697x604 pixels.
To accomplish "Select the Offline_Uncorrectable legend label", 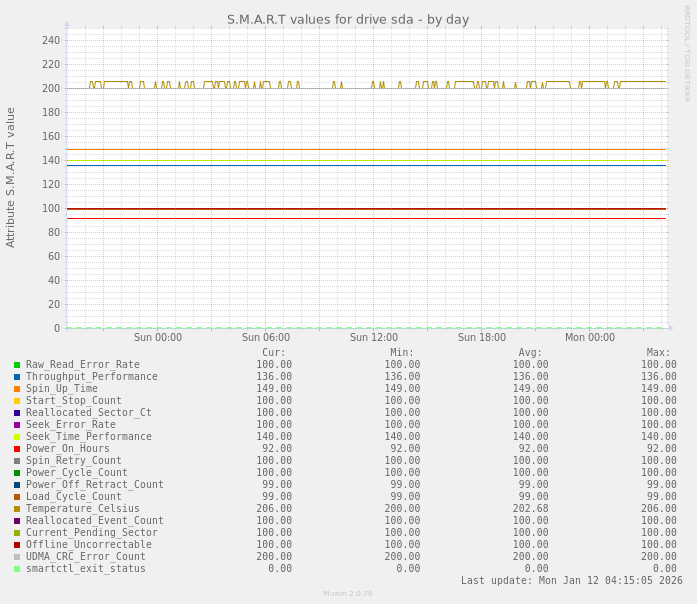I will (89, 544).
